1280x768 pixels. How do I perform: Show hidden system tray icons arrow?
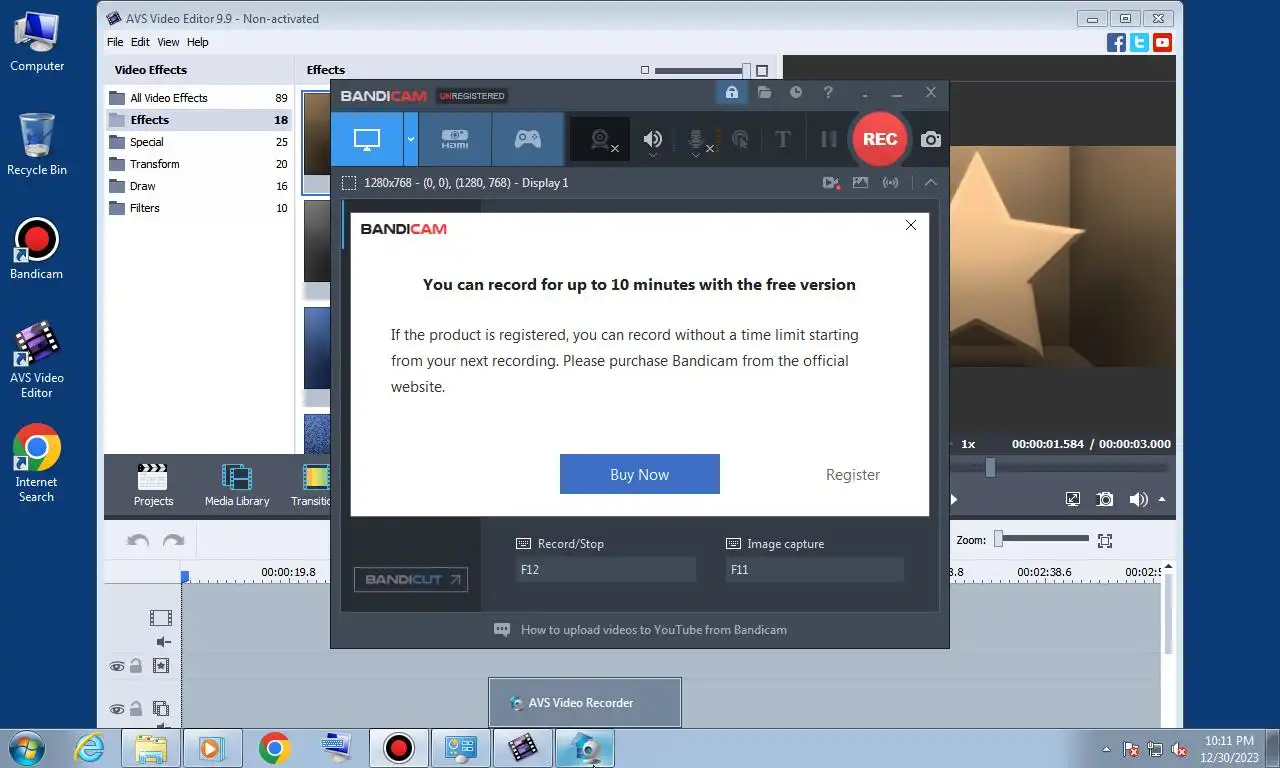[x=1106, y=749]
